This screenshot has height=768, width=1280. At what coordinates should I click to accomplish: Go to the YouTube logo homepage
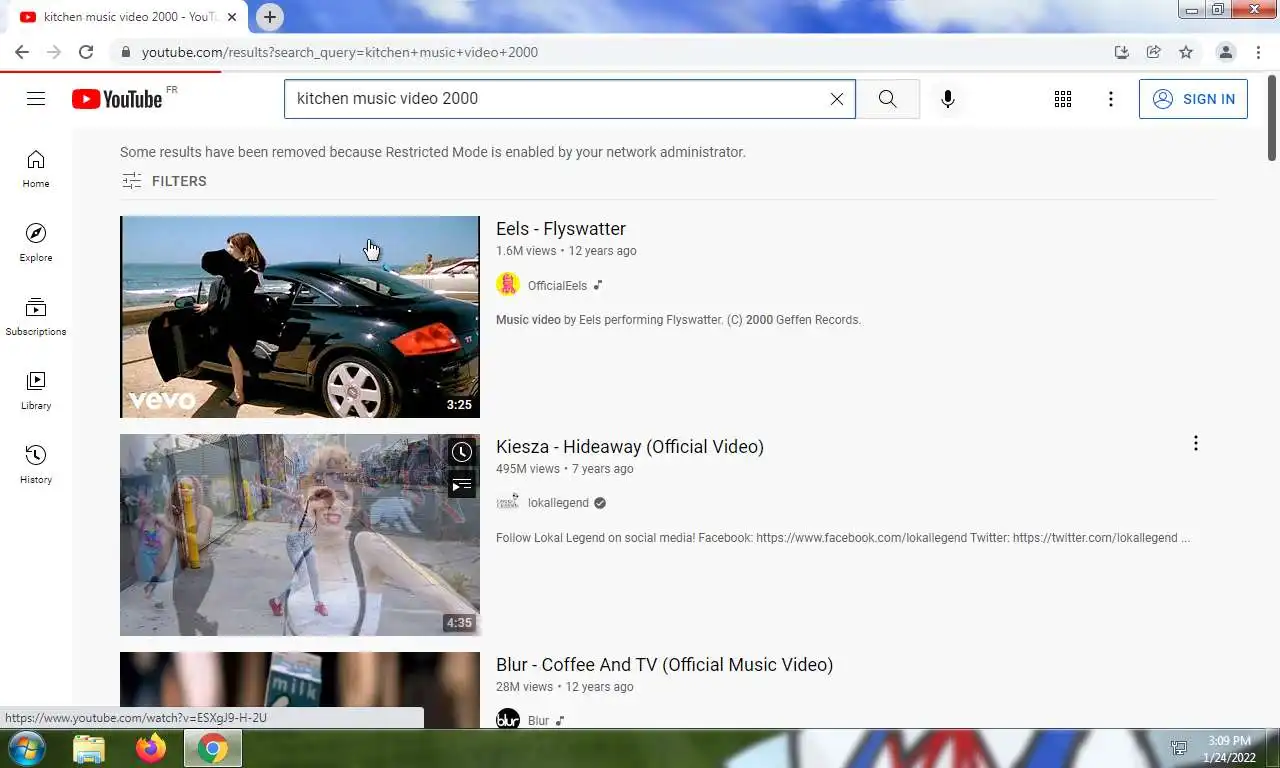pos(117,98)
